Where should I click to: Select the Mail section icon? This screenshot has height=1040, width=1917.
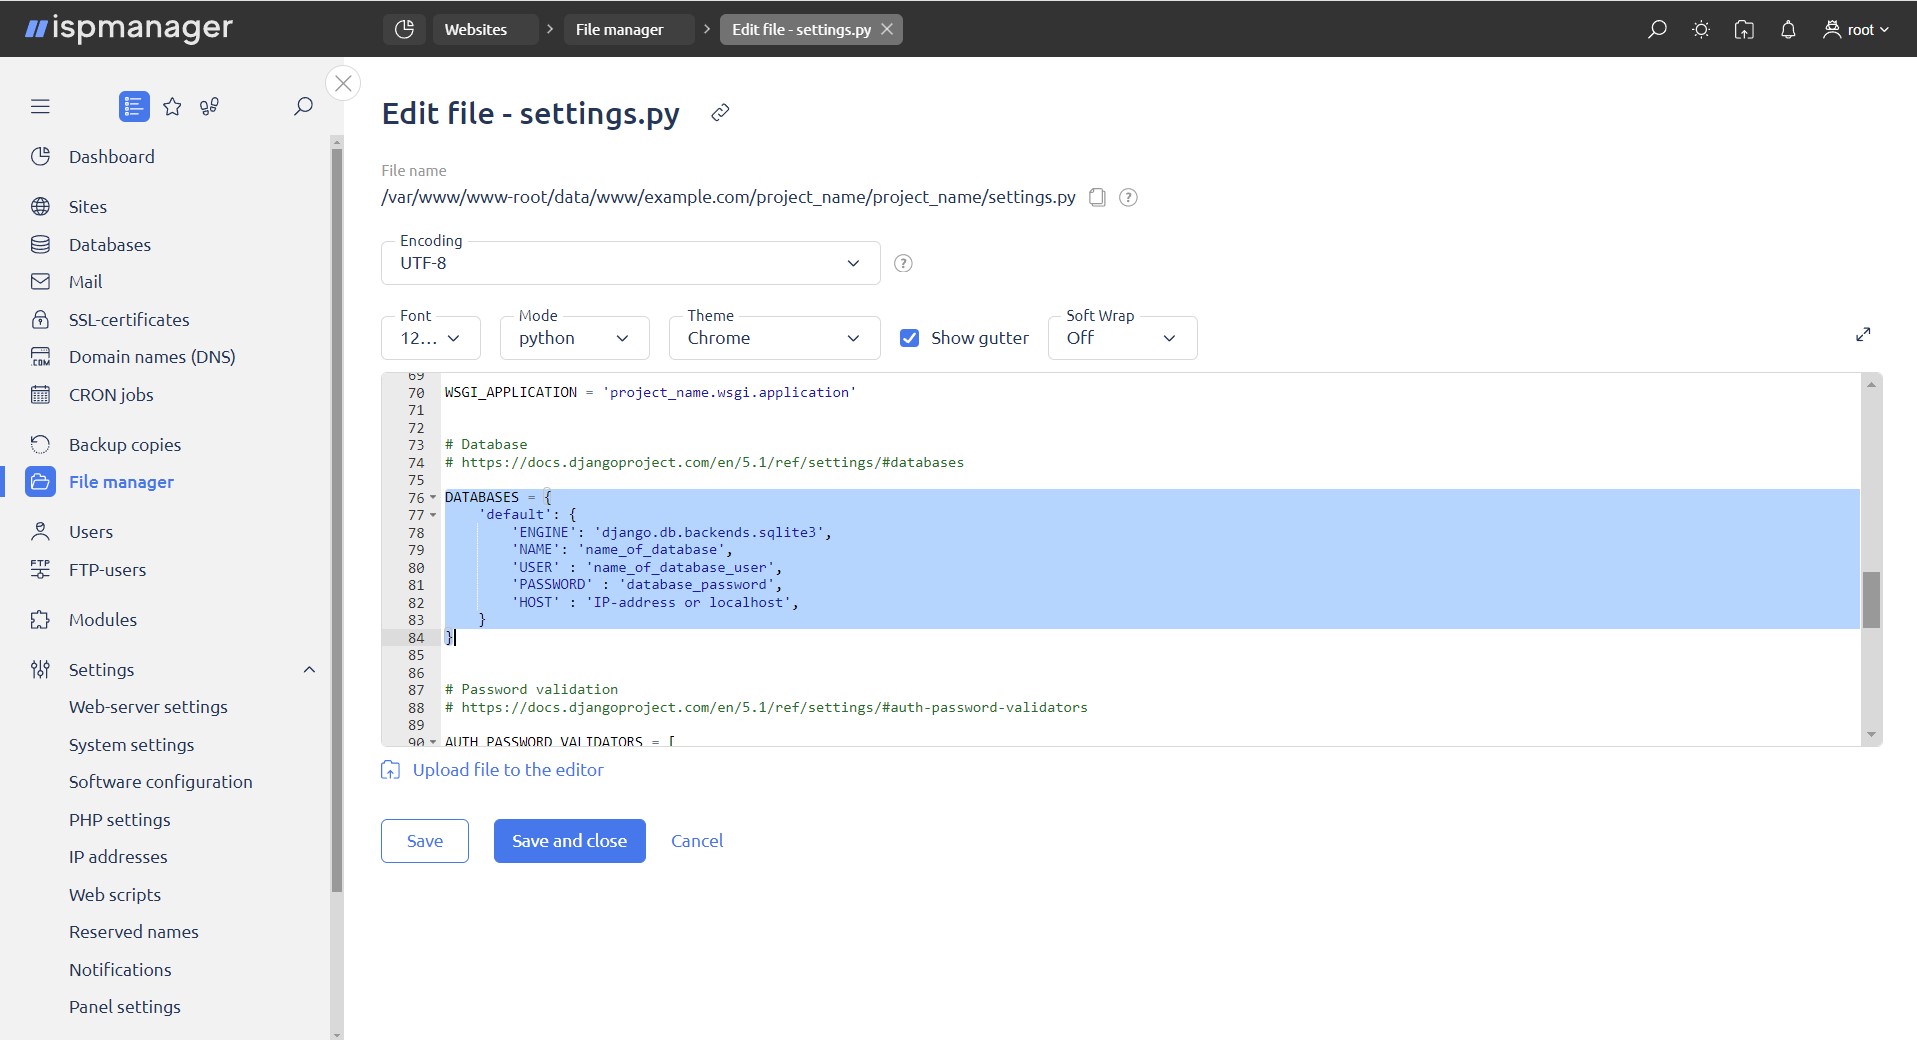pyautogui.click(x=40, y=281)
